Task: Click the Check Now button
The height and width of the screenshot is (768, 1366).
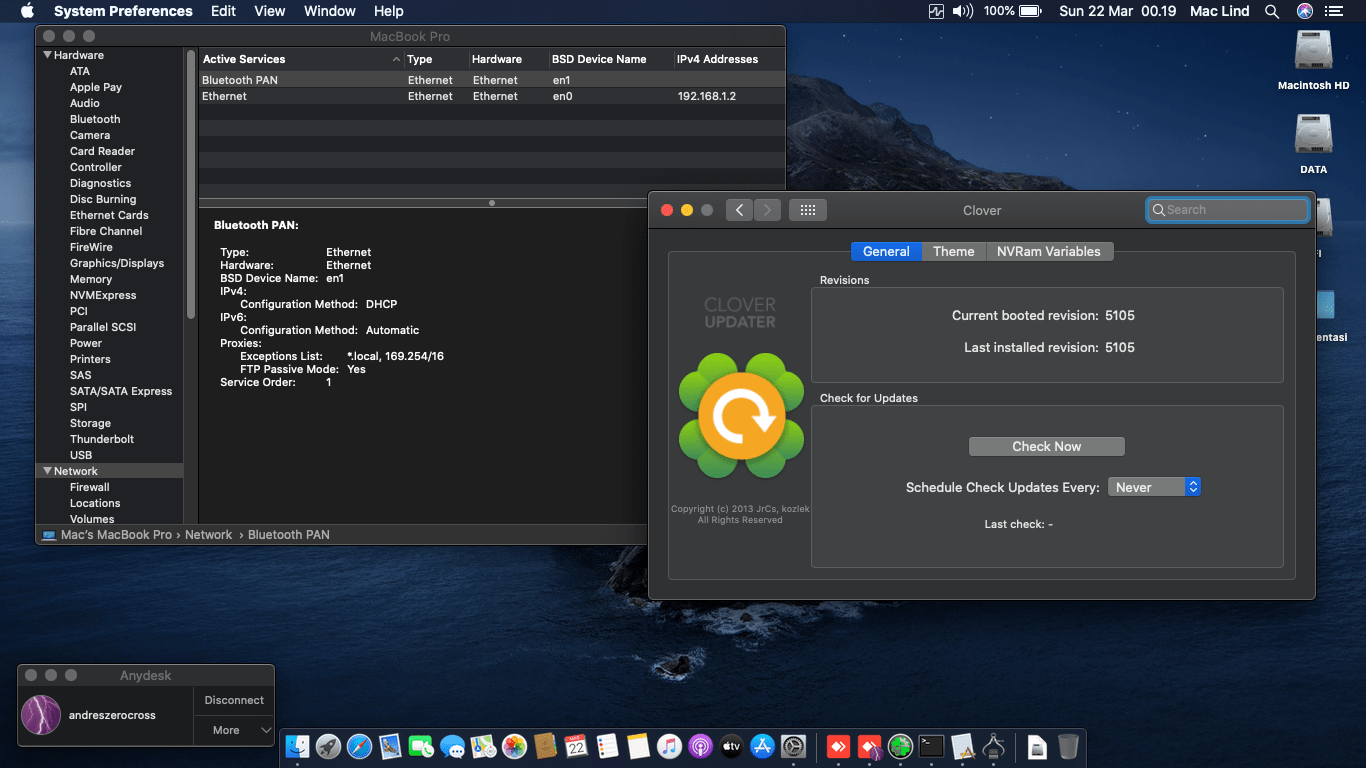Action: click(x=1047, y=446)
